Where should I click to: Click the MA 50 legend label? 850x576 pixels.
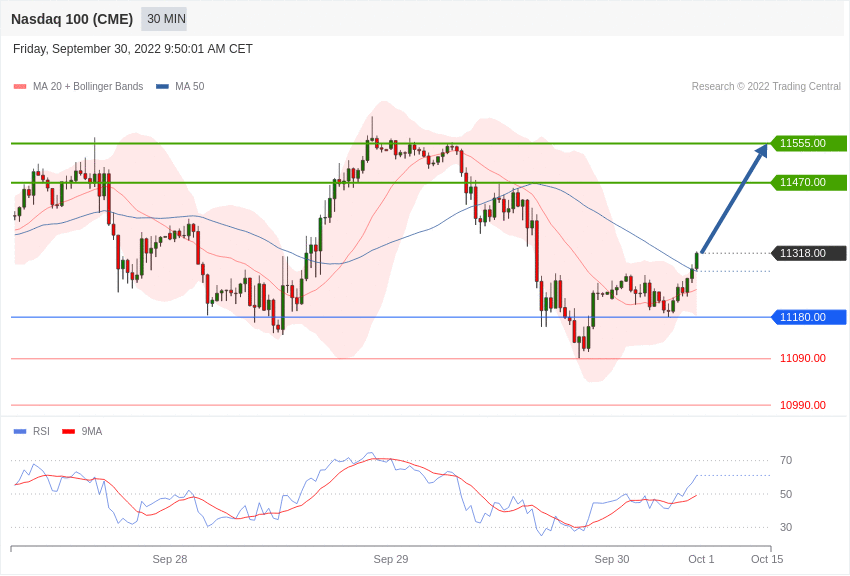click(x=190, y=86)
